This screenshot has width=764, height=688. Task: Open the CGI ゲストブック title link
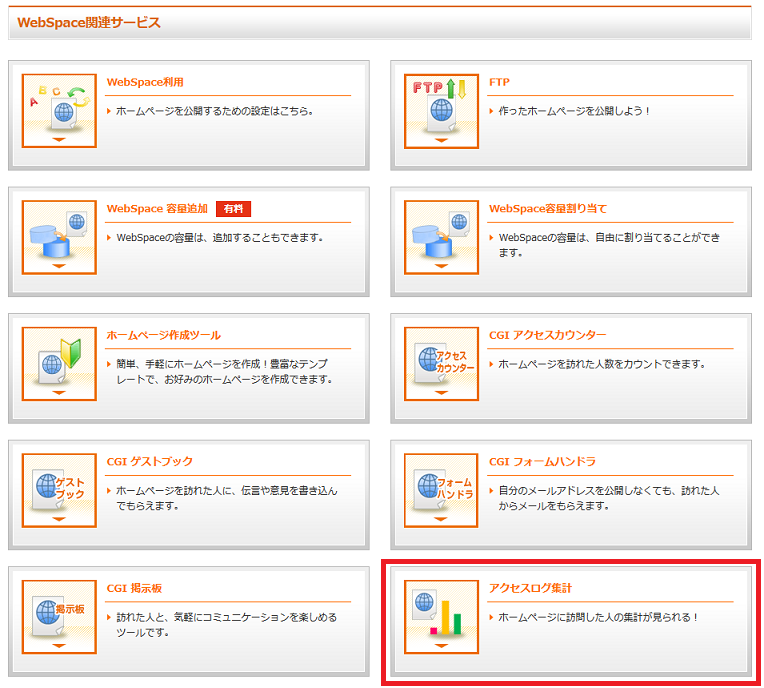click(x=150, y=461)
